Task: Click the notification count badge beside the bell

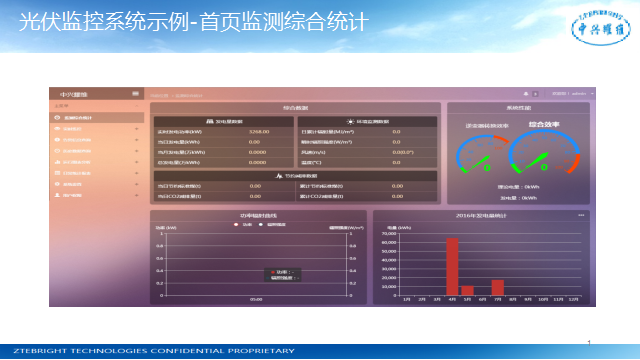Action: (535, 94)
